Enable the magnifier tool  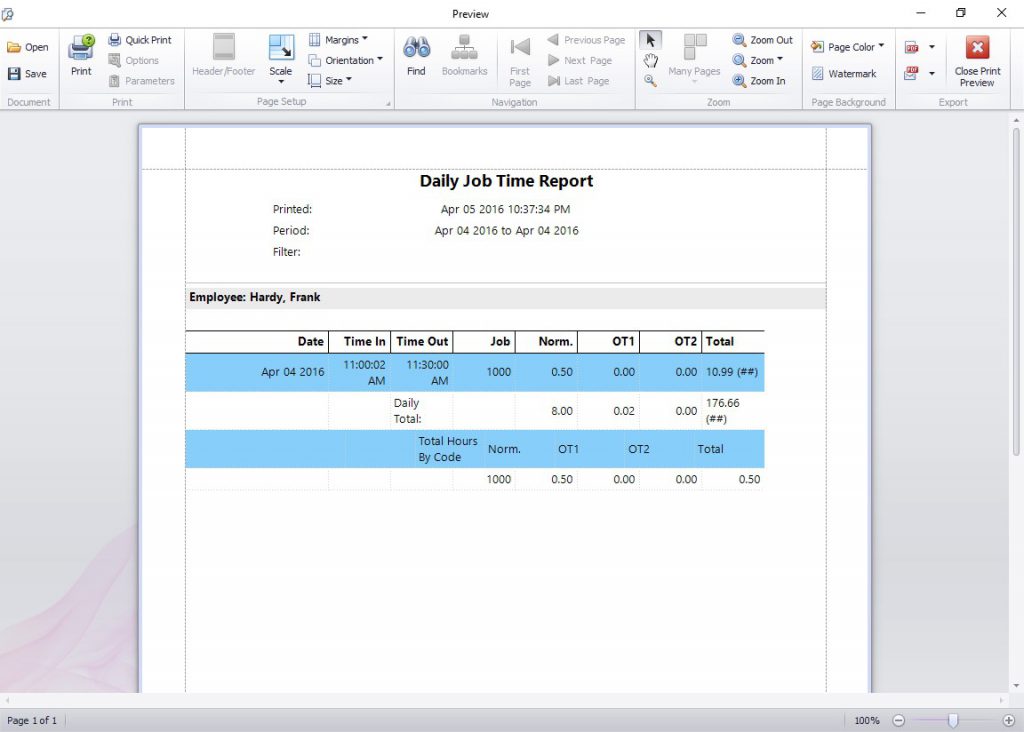651,80
